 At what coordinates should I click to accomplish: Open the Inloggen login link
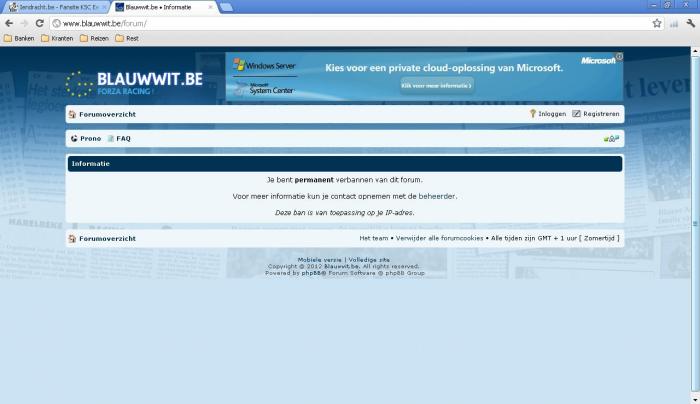pyautogui.click(x=552, y=114)
